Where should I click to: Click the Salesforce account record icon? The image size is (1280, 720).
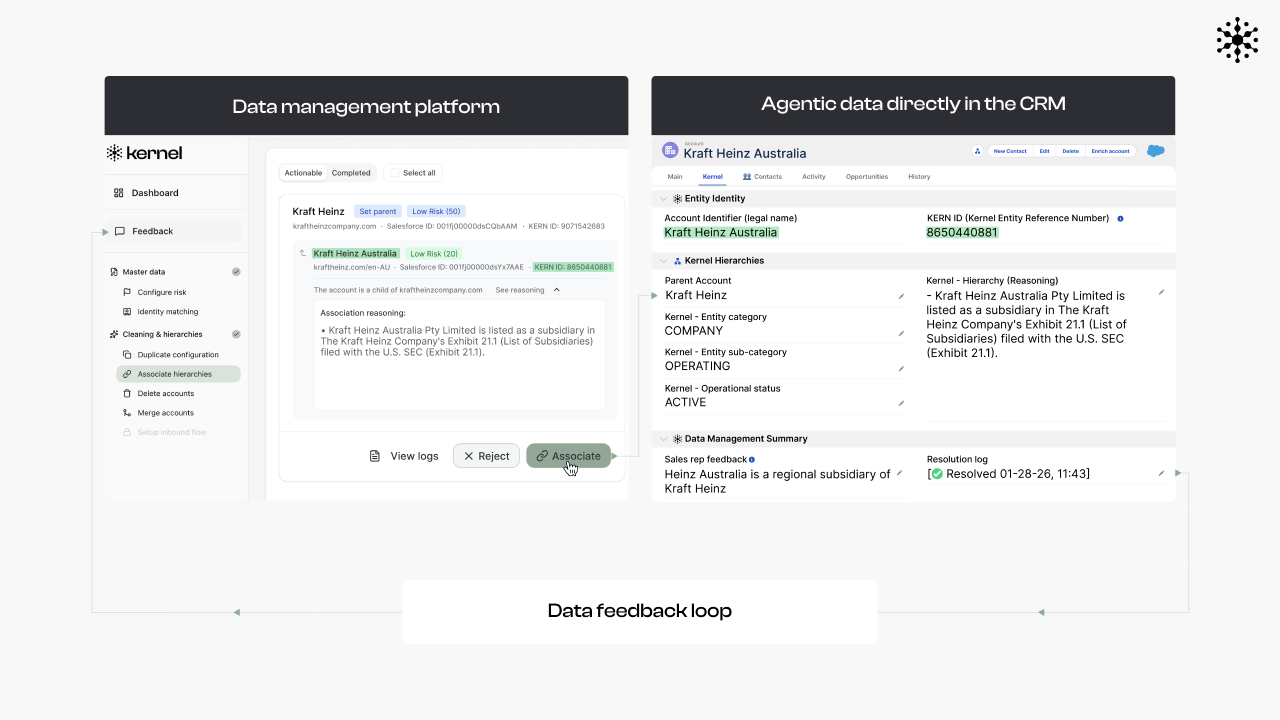tap(670, 150)
